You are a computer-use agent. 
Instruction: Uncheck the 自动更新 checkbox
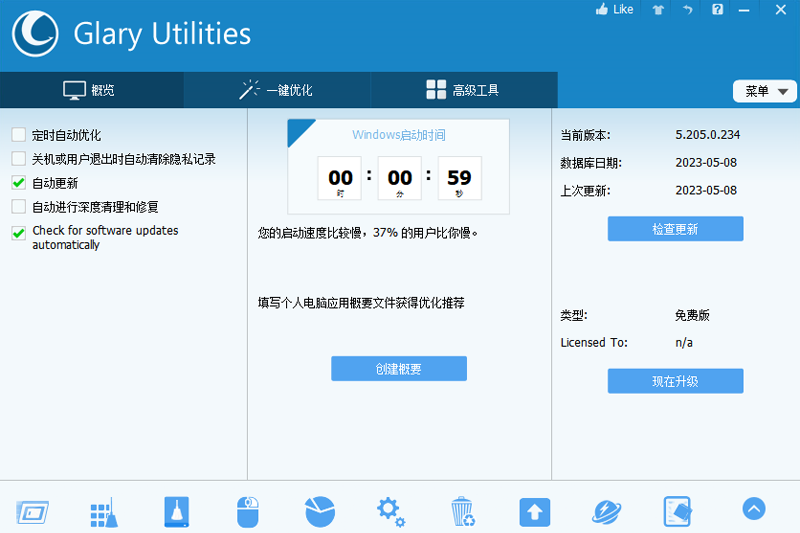coord(19,183)
